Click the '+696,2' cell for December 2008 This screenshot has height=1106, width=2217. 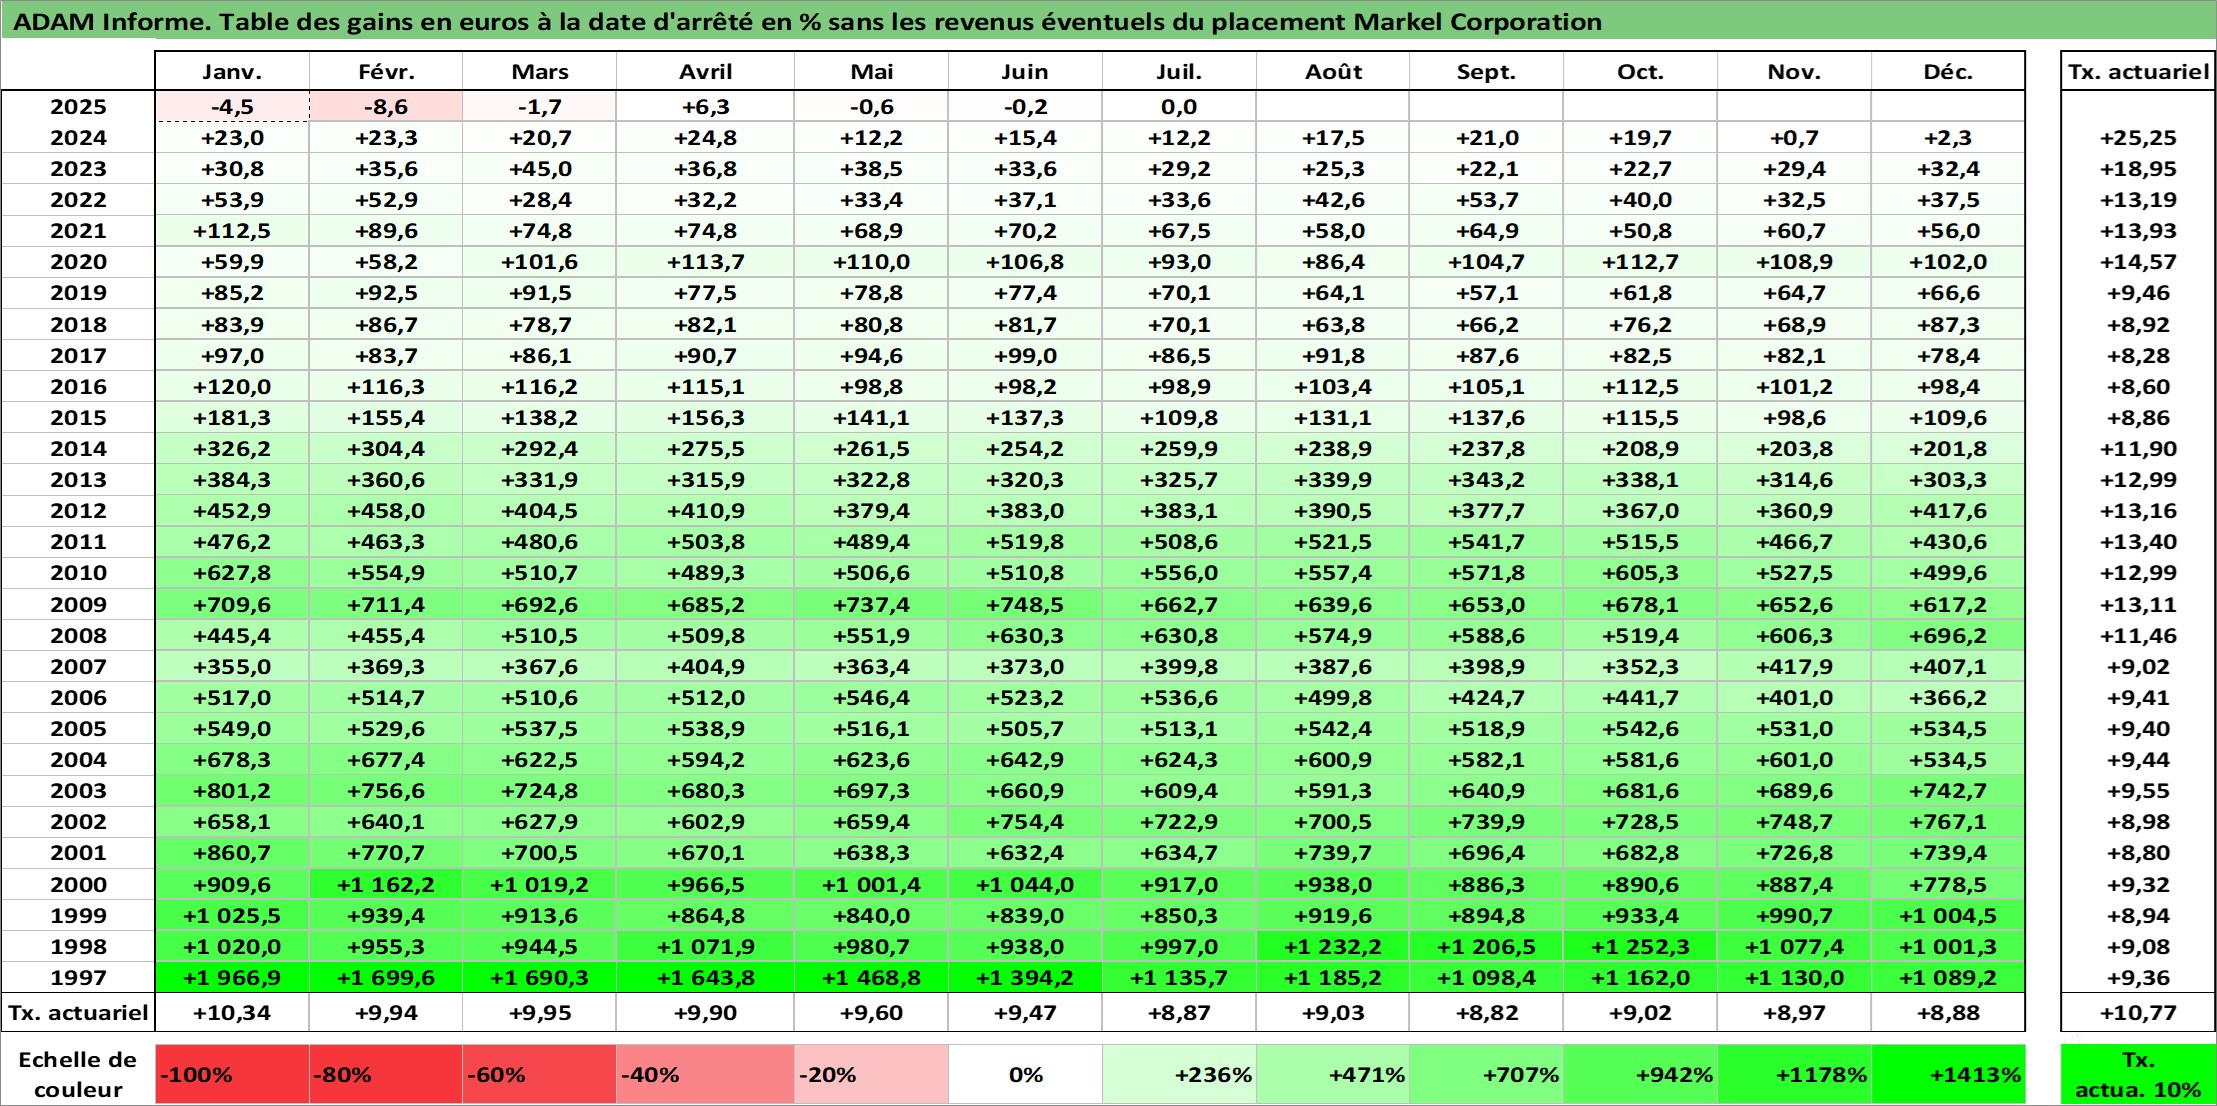tap(1948, 635)
